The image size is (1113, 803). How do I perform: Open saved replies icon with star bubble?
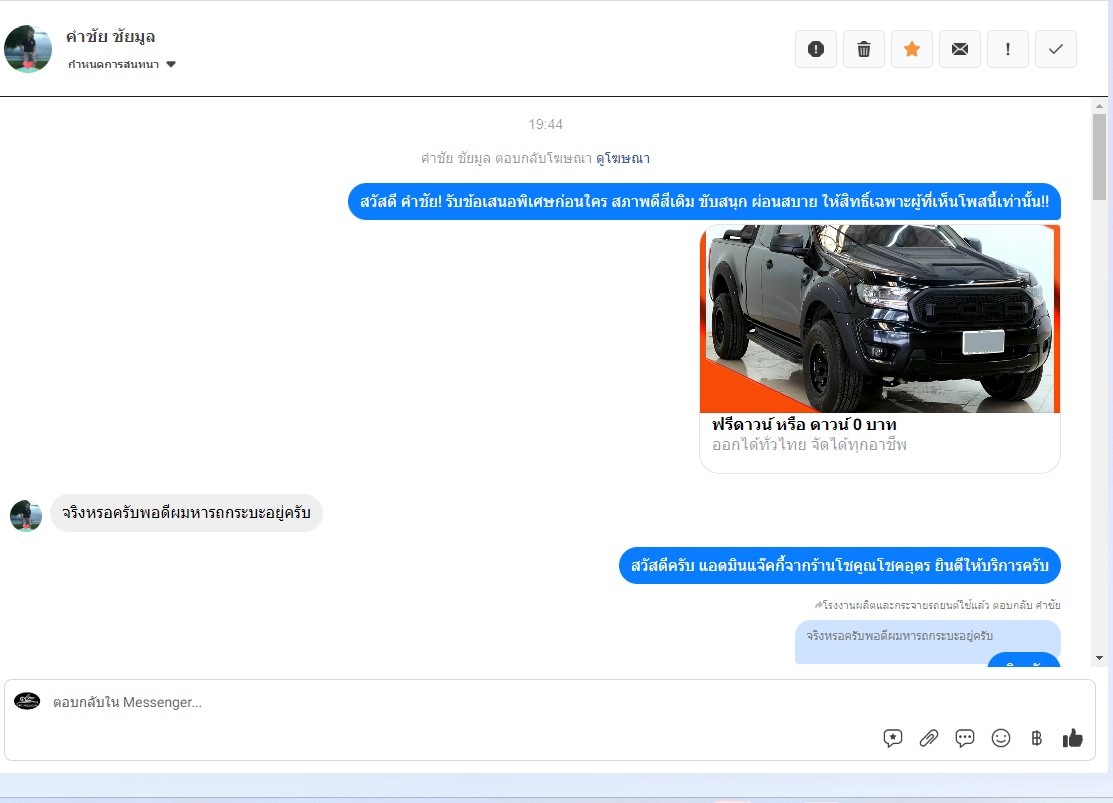[893, 738]
